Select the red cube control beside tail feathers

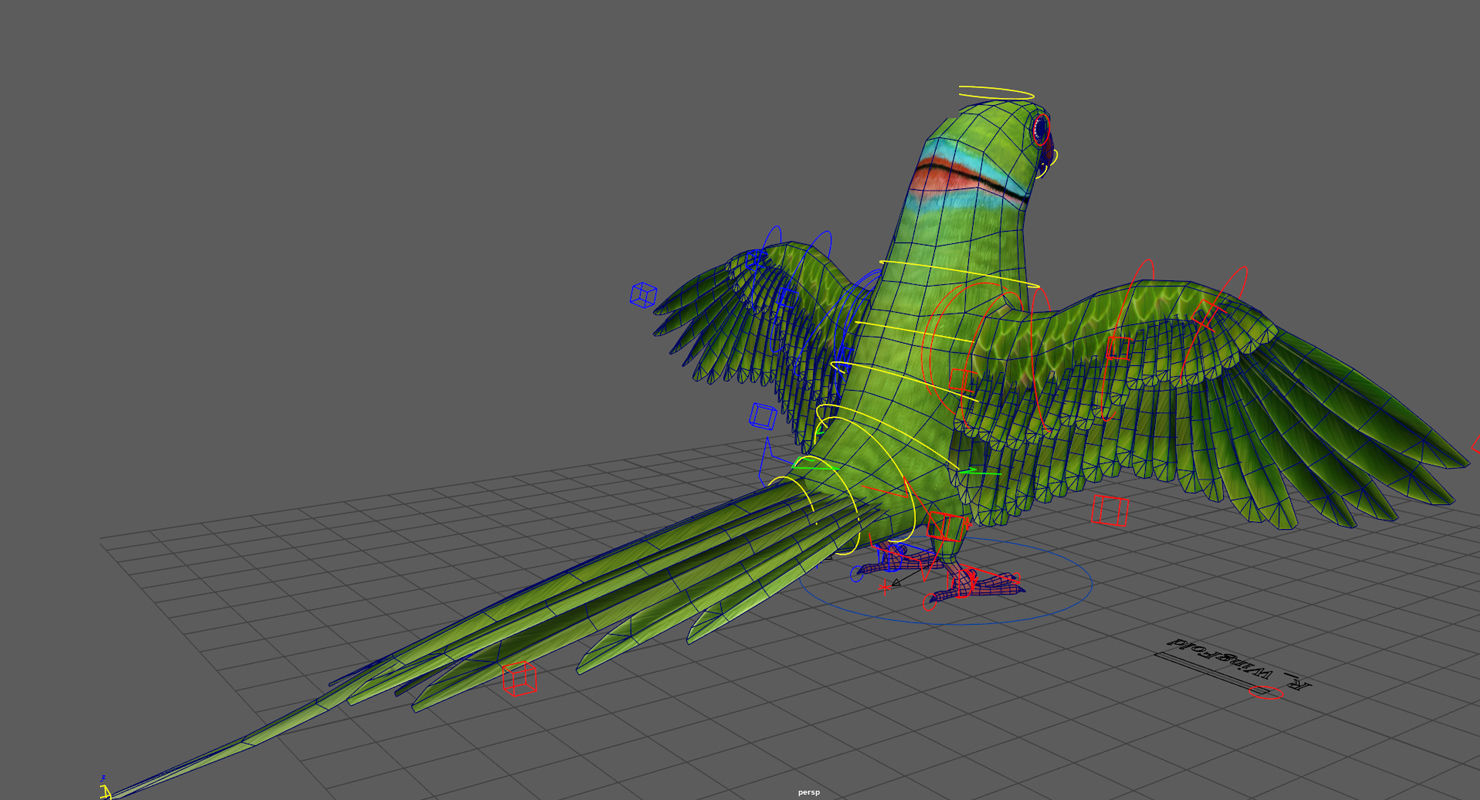coord(519,678)
